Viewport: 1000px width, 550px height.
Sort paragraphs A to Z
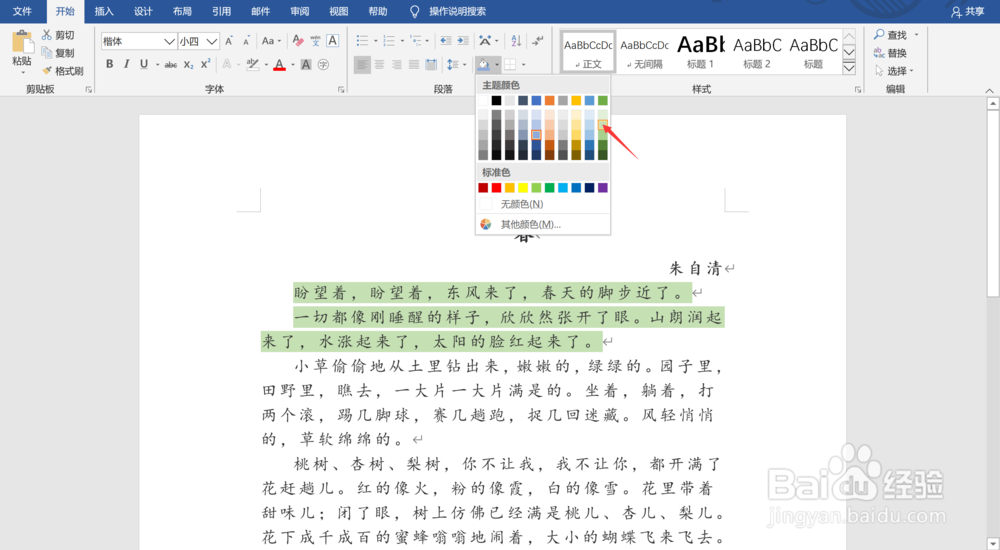click(x=516, y=41)
